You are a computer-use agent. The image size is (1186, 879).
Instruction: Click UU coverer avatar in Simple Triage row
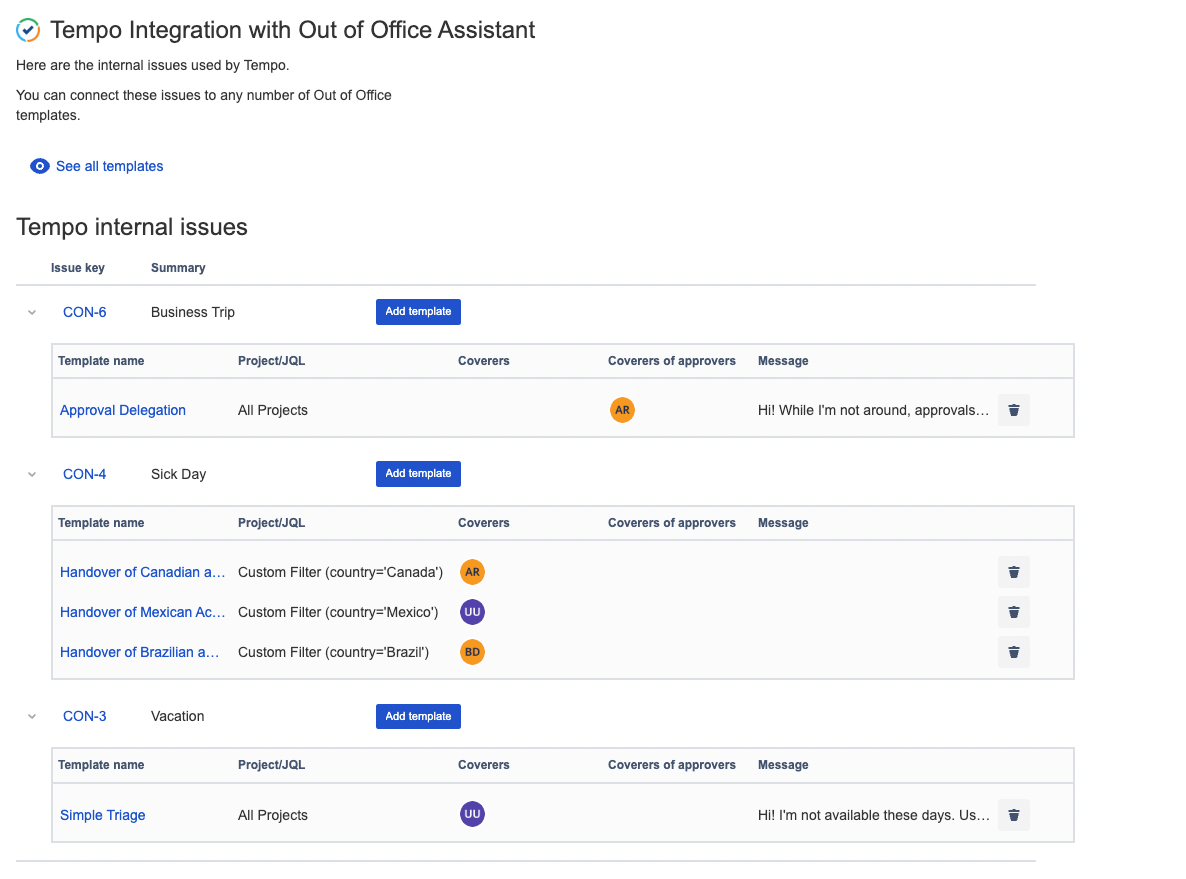point(472,814)
